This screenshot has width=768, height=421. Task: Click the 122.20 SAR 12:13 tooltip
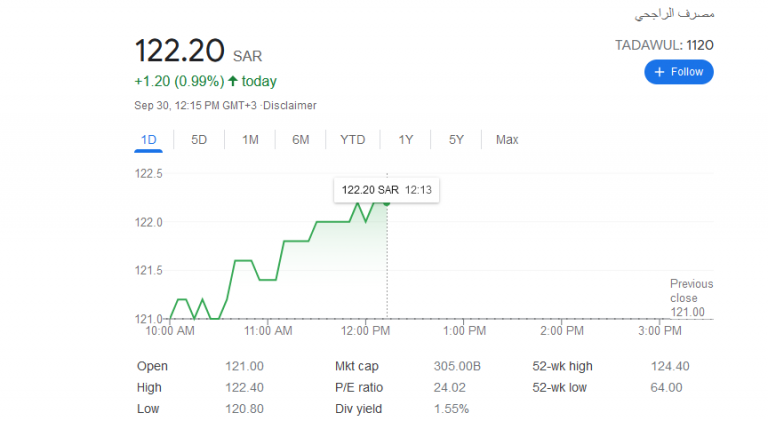[386, 190]
